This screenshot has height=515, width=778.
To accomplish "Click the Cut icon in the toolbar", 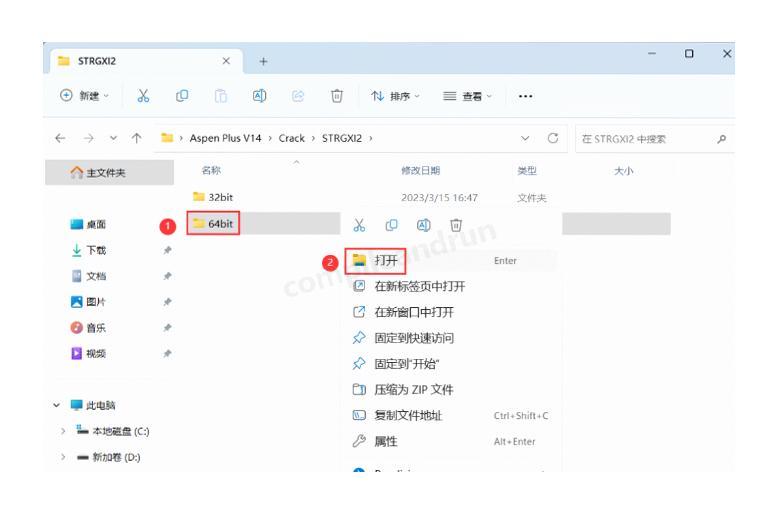I will (x=143, y=96).
